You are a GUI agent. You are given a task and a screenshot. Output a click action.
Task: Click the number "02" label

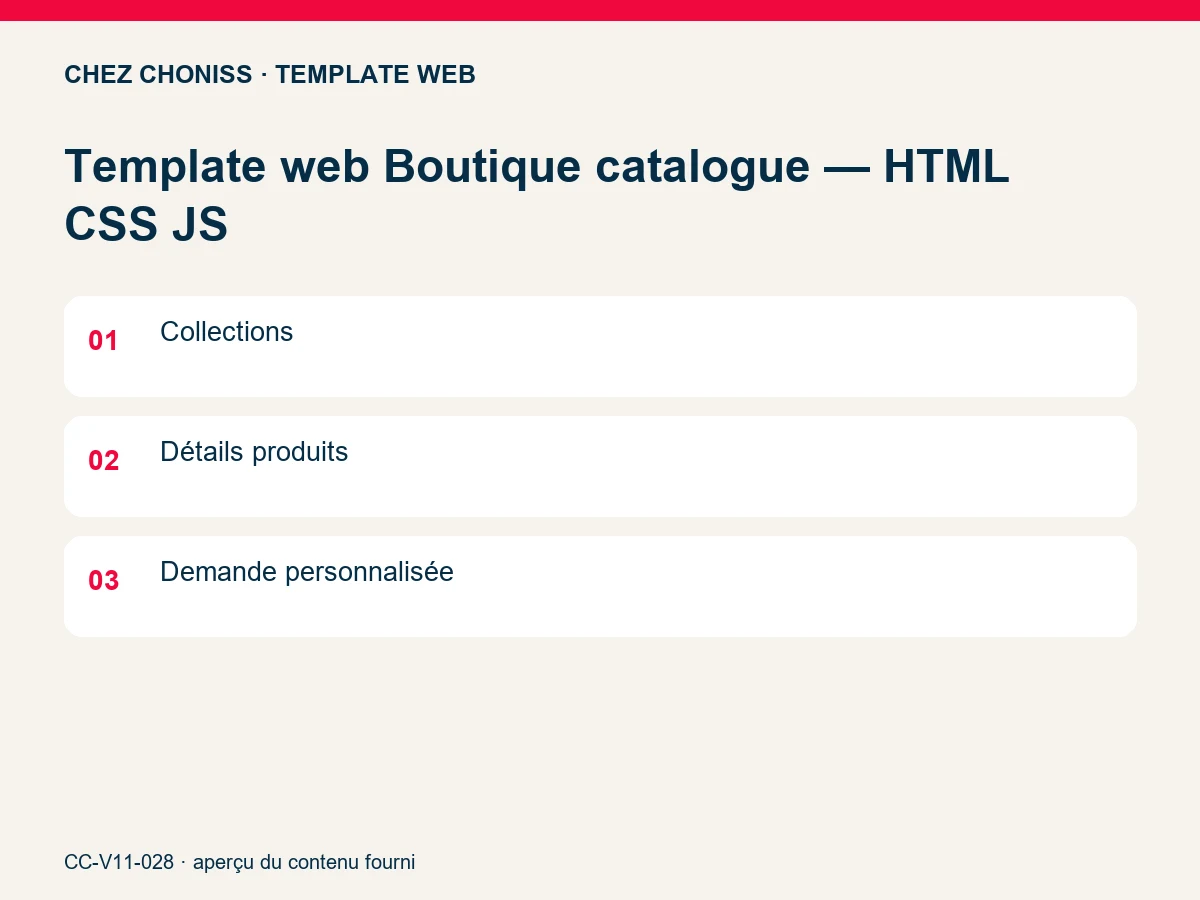coord(104,461)
